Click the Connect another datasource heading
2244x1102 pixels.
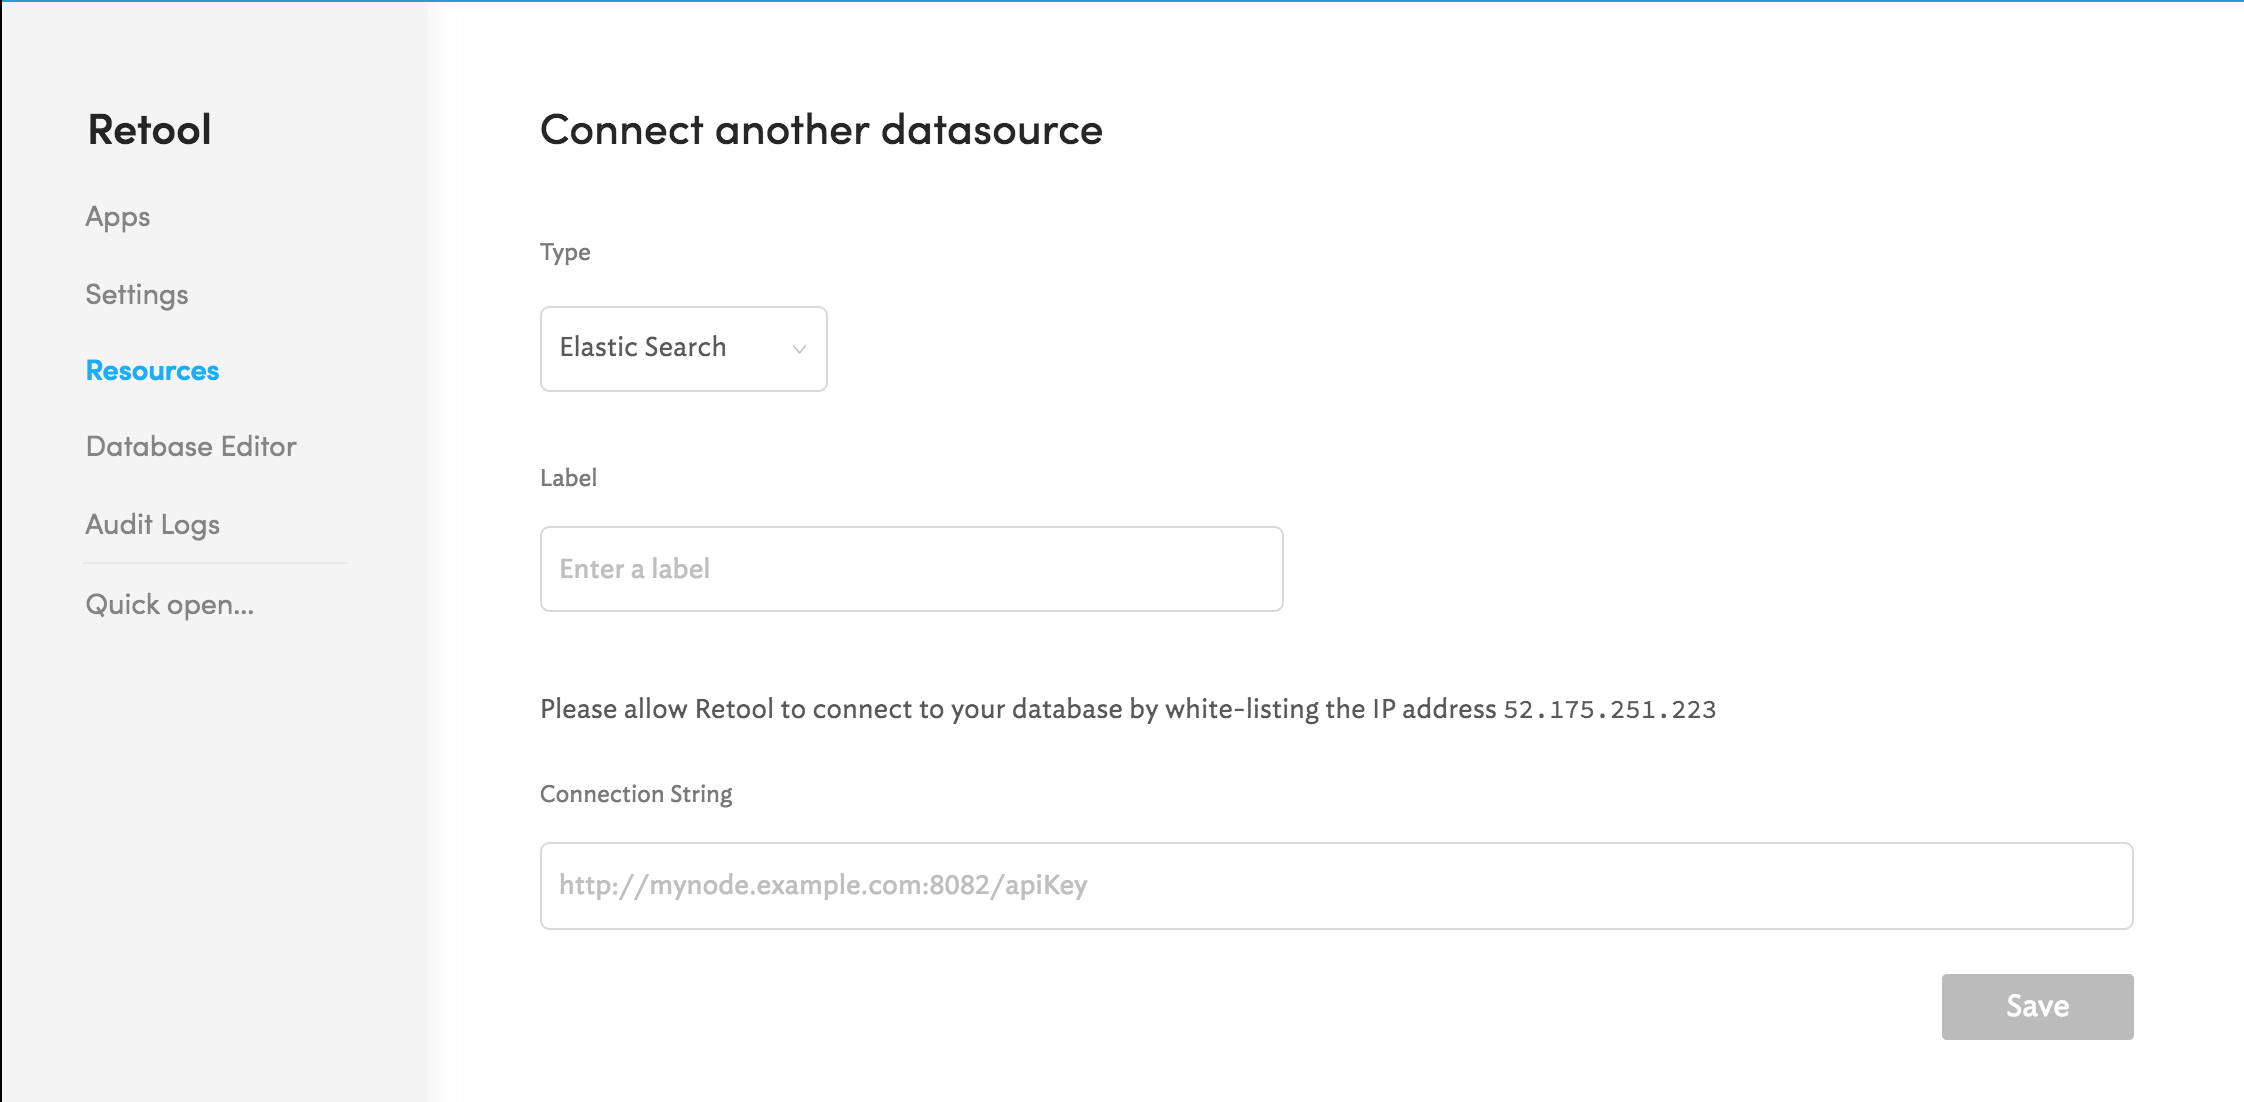pyautogui.click(x=820, y=130)
